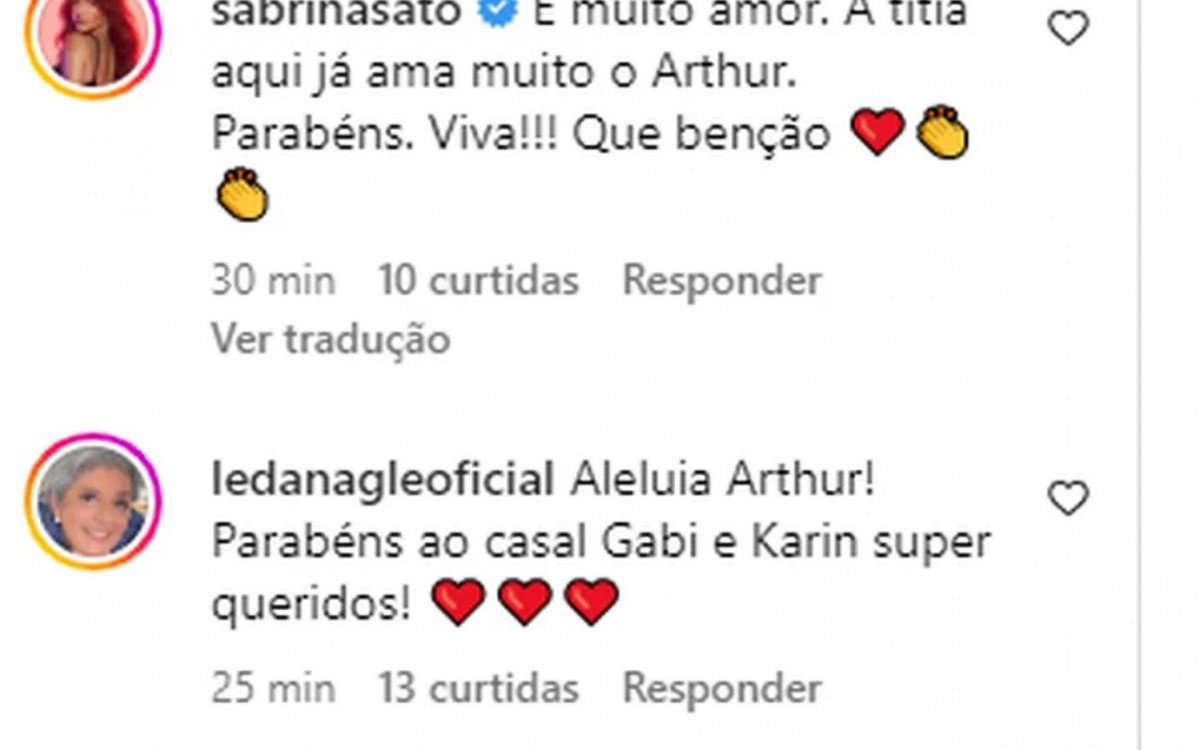Open the ledanagleoficial username link
Viewport: 1200px width, 750px height.
point(383,482)
